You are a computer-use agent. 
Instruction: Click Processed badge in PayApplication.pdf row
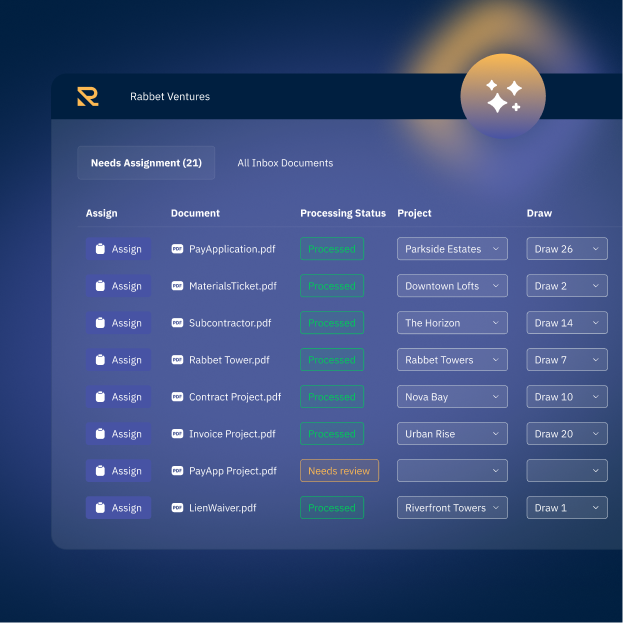(332, 249)
